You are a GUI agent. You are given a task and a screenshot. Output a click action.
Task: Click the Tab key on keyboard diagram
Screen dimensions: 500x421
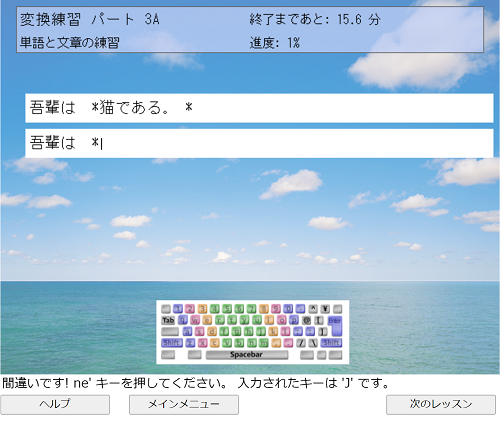coord(168,320)
